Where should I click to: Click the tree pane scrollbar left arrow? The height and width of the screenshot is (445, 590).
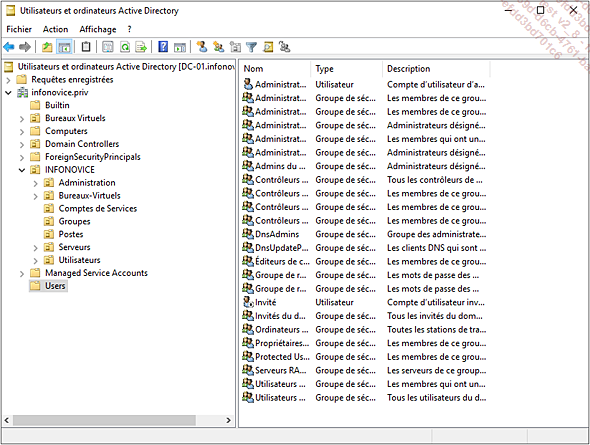(7, 420)
